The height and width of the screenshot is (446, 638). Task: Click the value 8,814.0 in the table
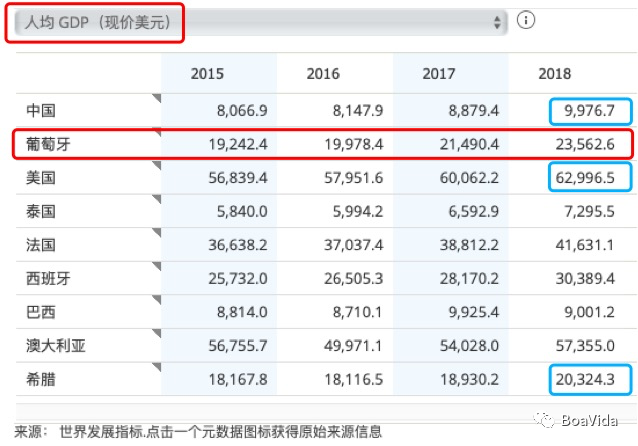(242, 312)
